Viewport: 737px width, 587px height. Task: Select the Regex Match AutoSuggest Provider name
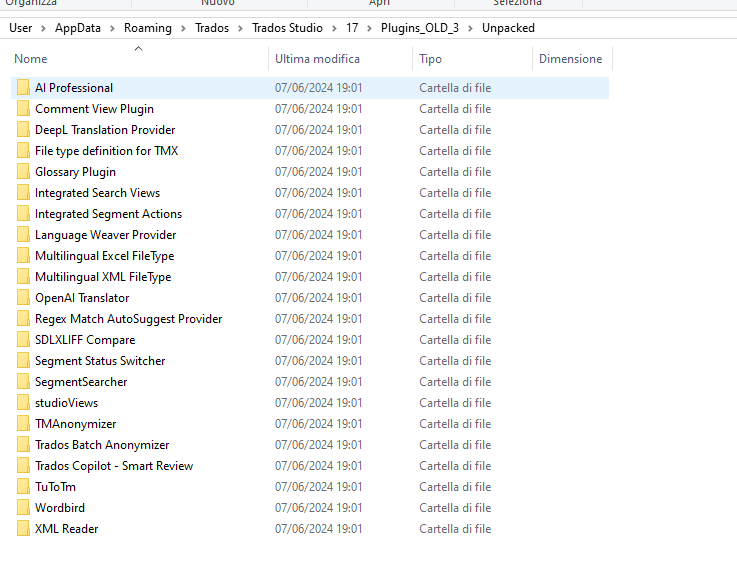(128, 319)
